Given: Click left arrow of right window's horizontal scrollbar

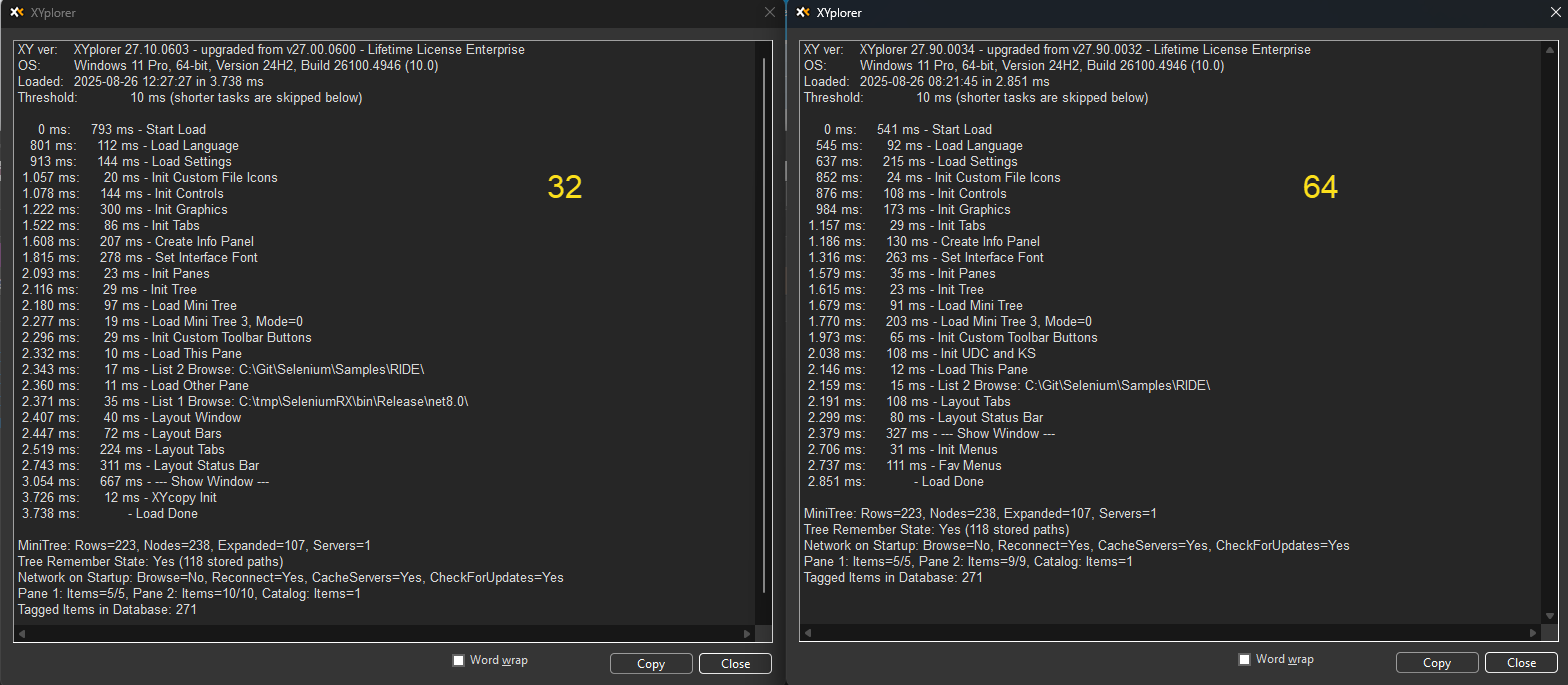Looking at the screenshot, I should click(x=808, y=633).
